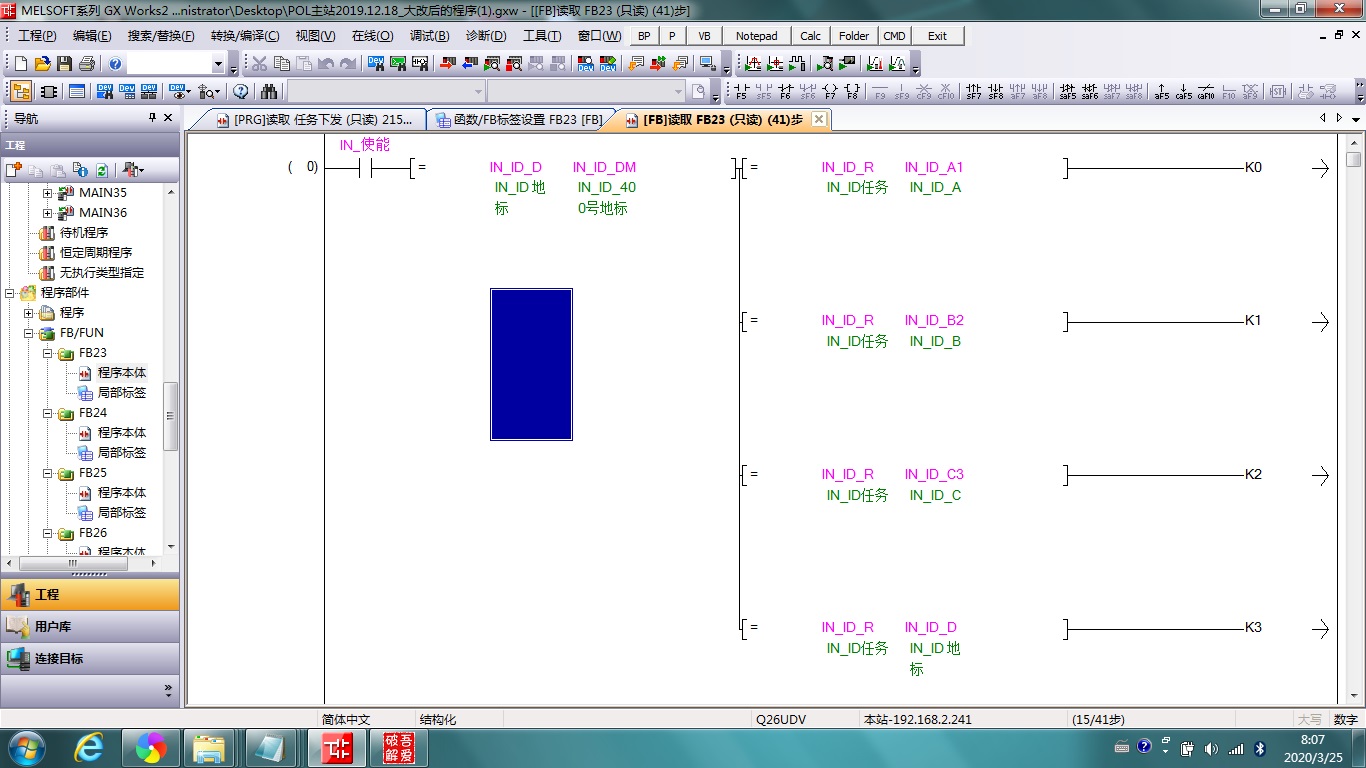Insert rising pulse contact sF7 icon
This screenshot has height=768, width=1366.
[x=973, y=92]
